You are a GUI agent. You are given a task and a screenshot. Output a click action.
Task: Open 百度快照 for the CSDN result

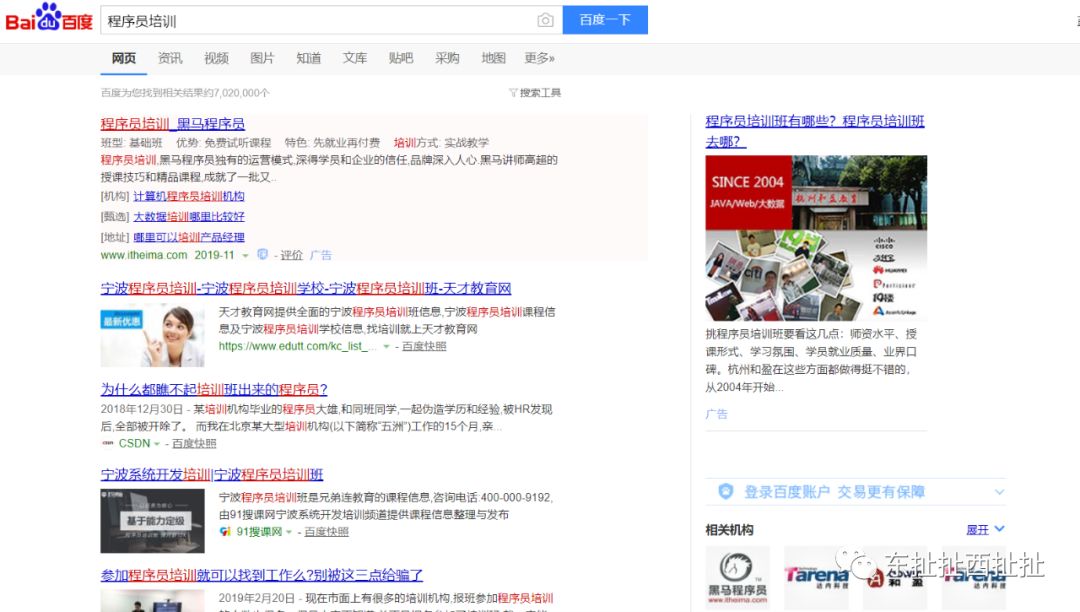click(x=194, y=444)
